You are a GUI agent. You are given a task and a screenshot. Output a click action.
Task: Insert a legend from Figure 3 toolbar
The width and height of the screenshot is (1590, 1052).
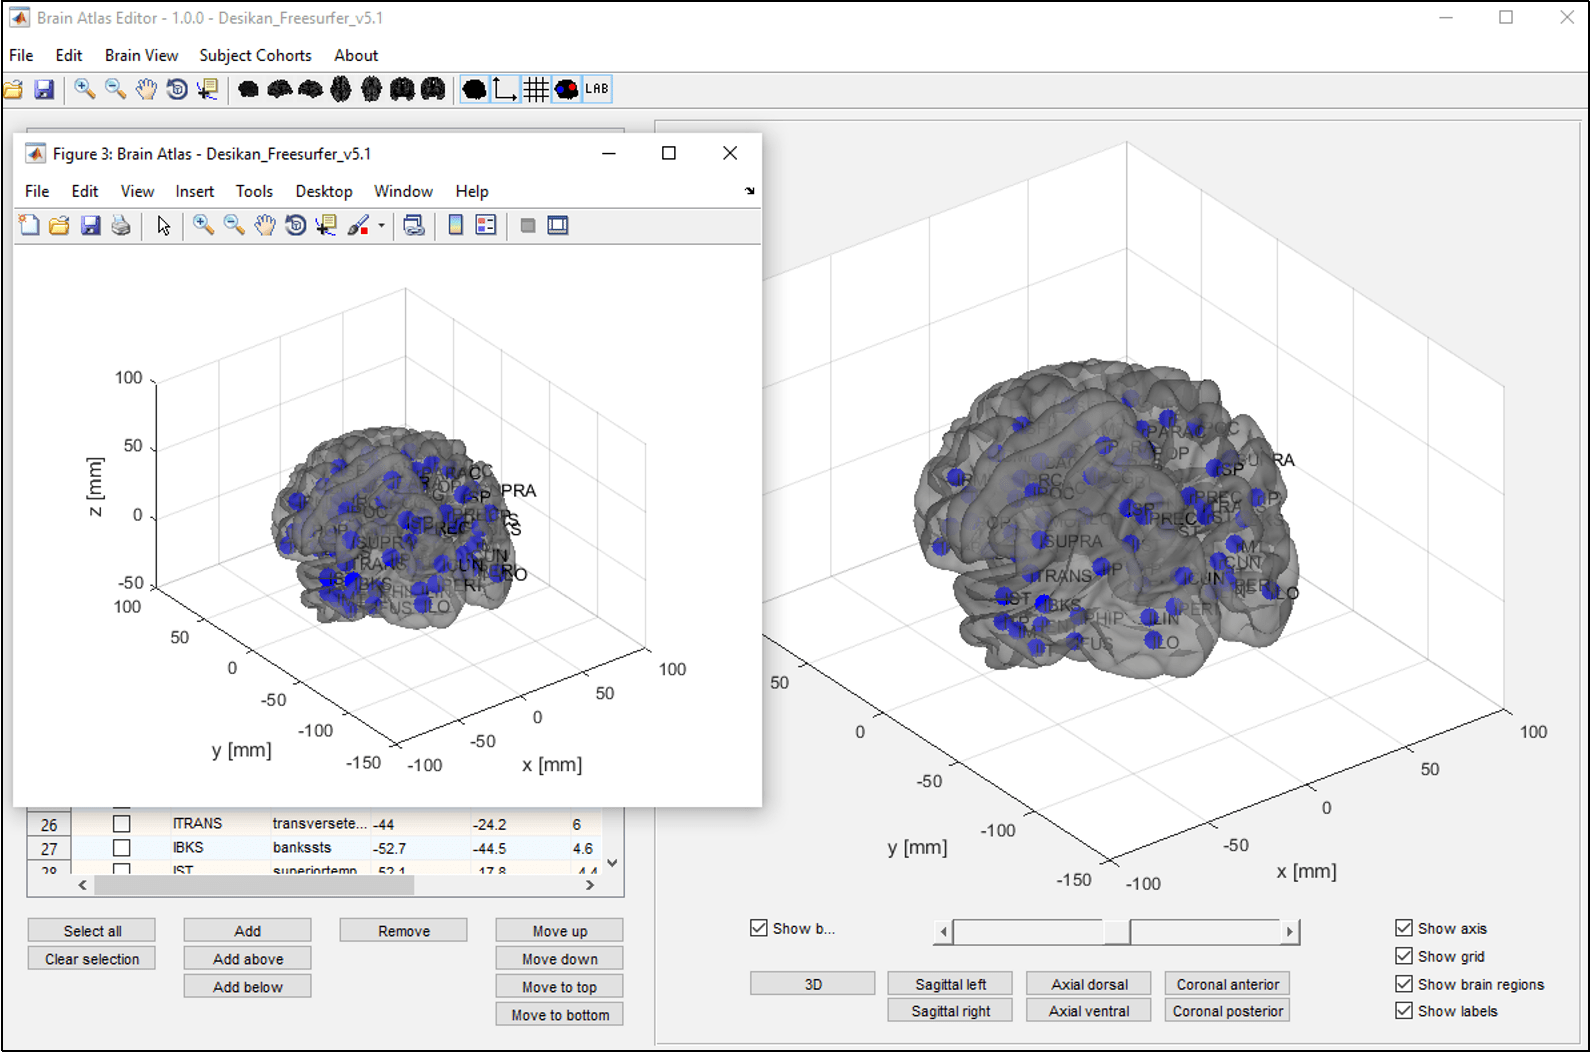click(486, 226)
